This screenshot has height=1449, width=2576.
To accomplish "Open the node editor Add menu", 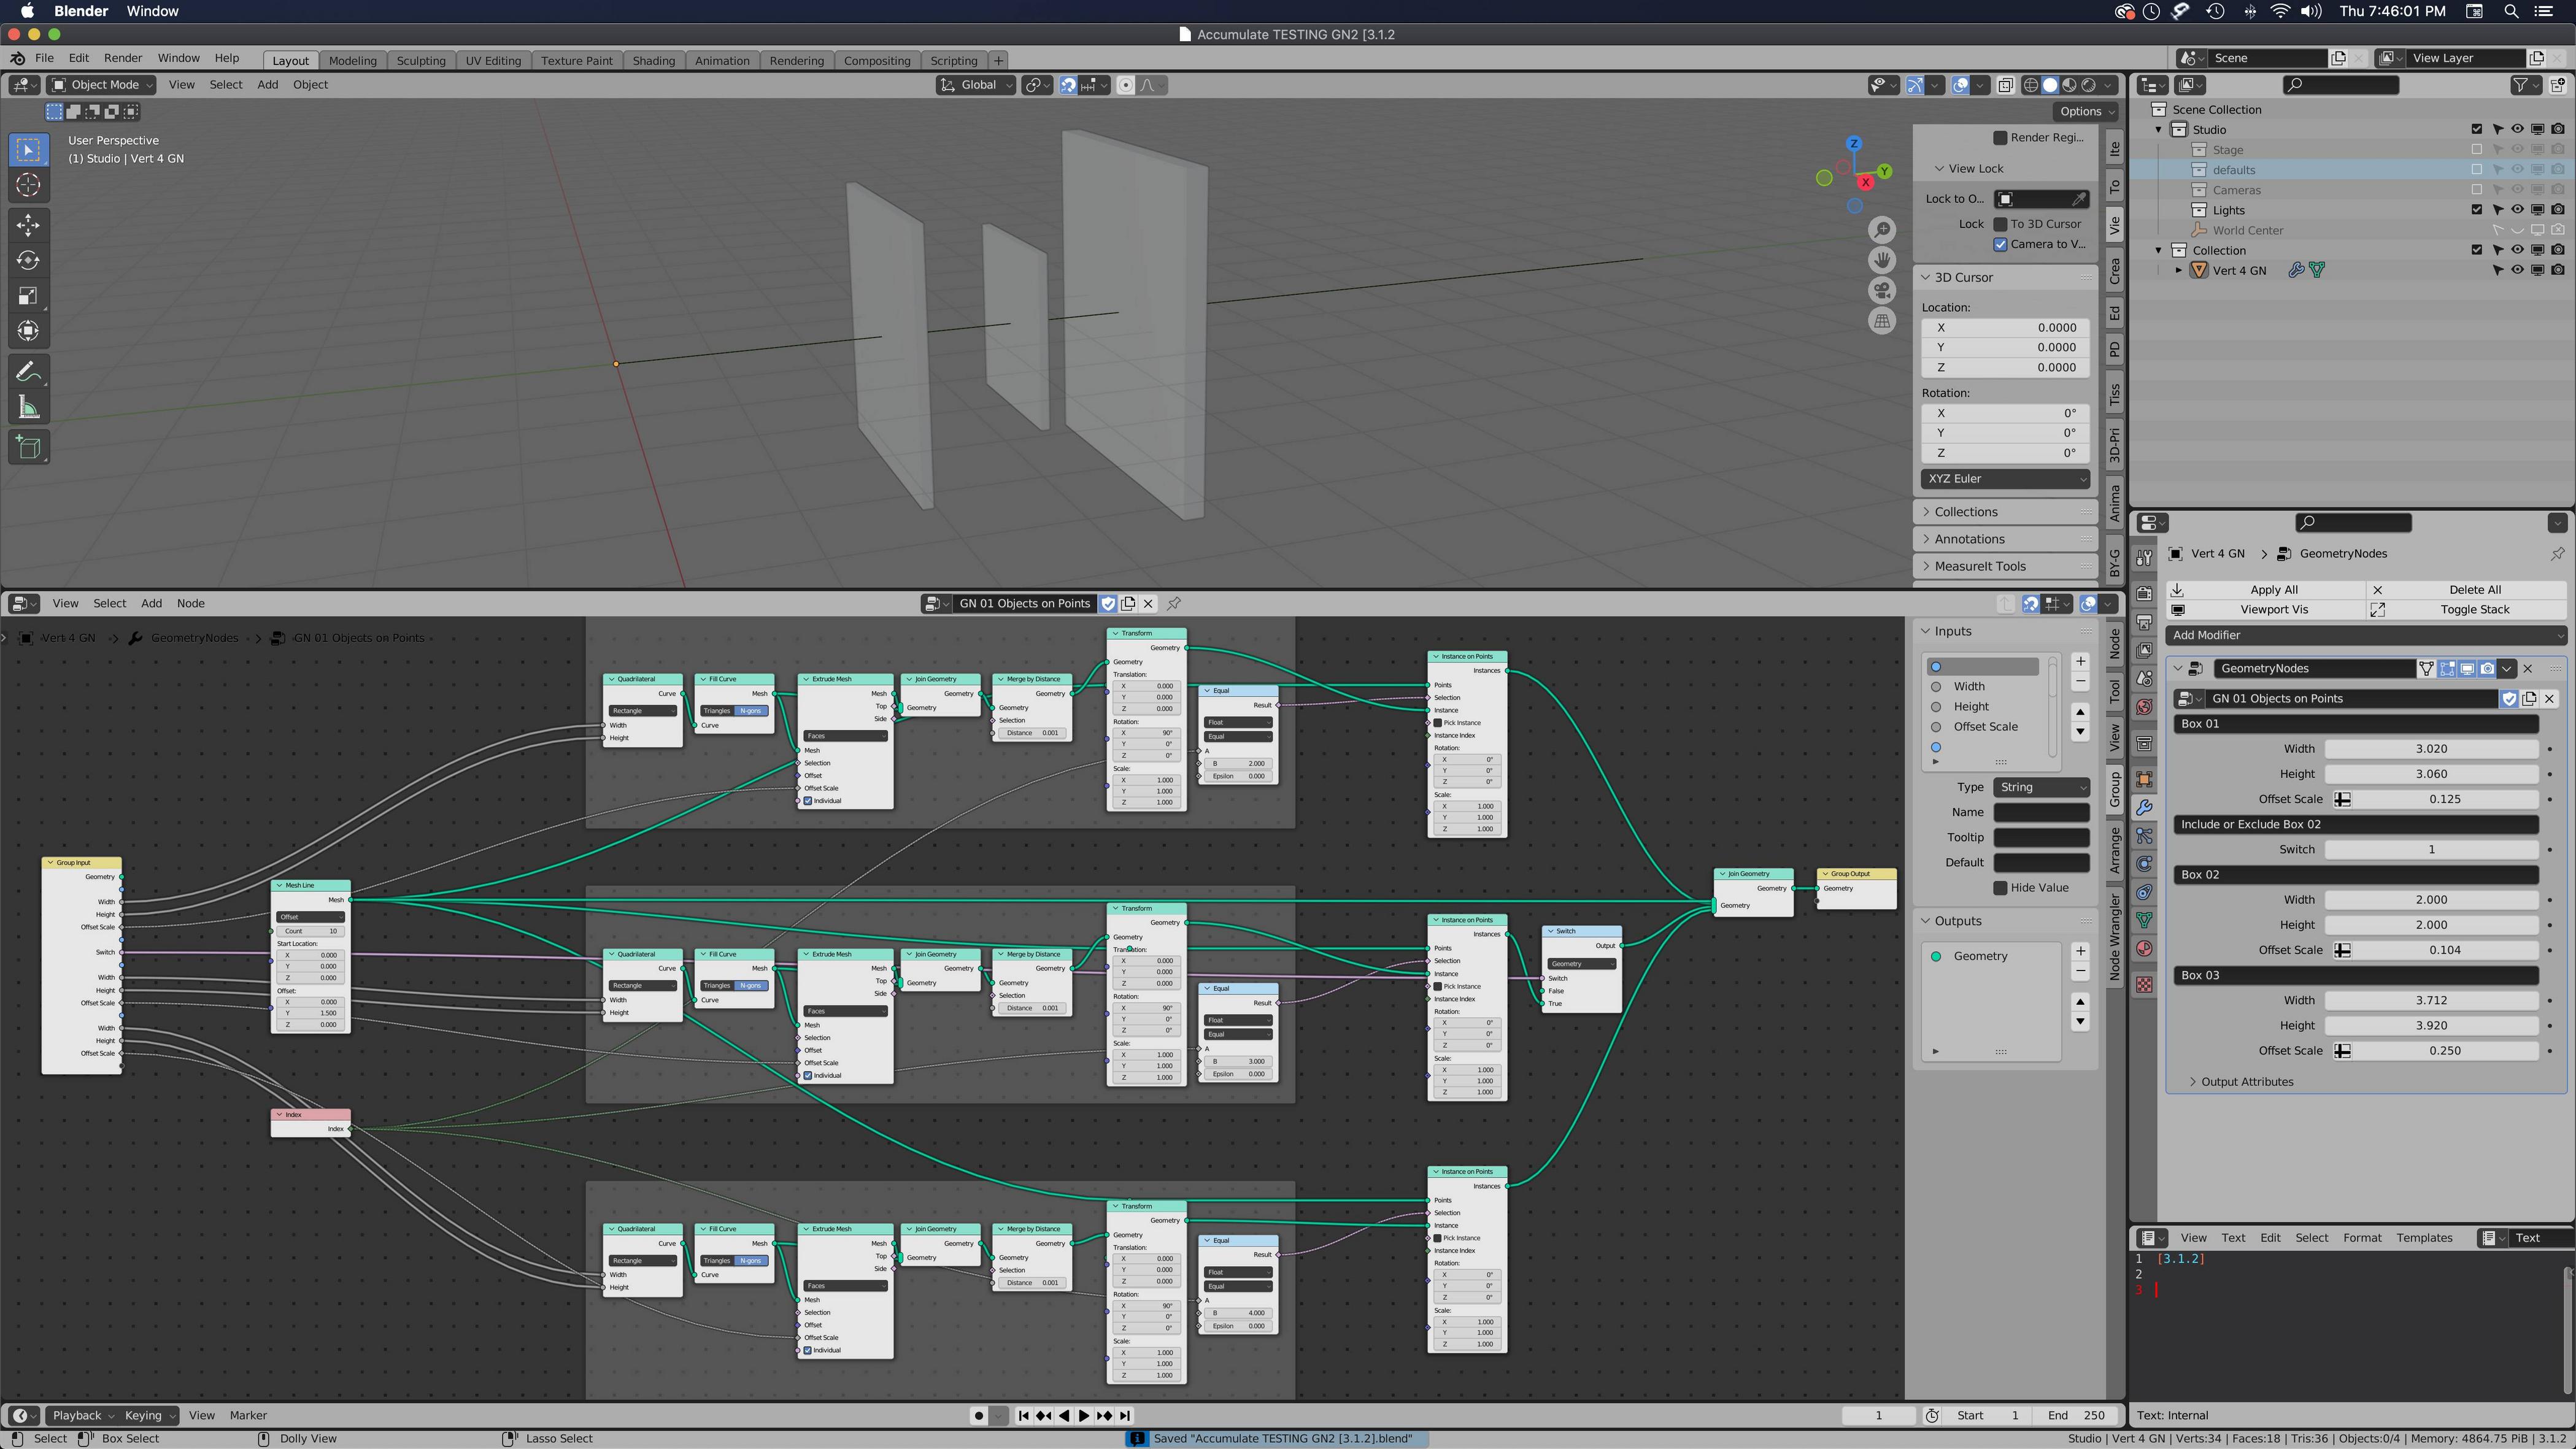I will 151,603.
